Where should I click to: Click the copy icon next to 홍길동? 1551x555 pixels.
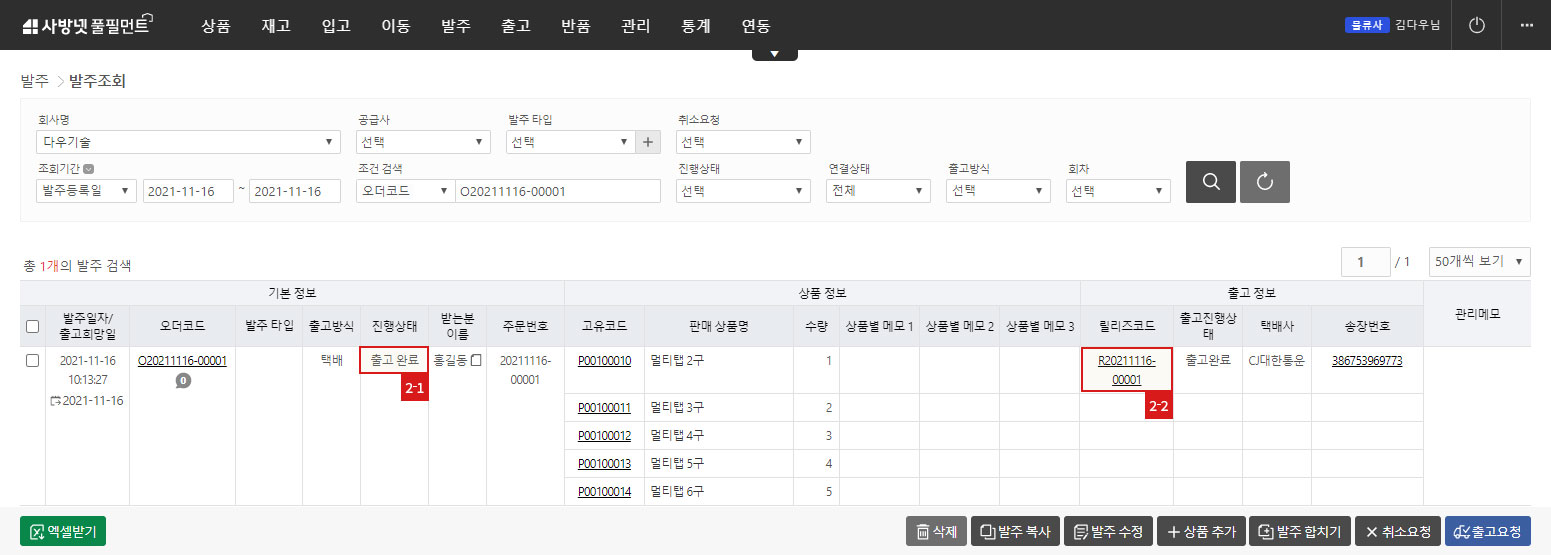pyautogui.click(x=476, y=360)
